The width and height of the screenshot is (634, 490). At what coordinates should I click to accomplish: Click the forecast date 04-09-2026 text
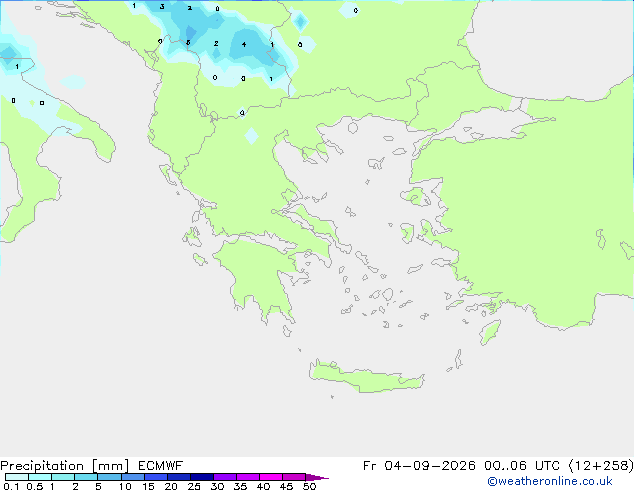(430, 465)
